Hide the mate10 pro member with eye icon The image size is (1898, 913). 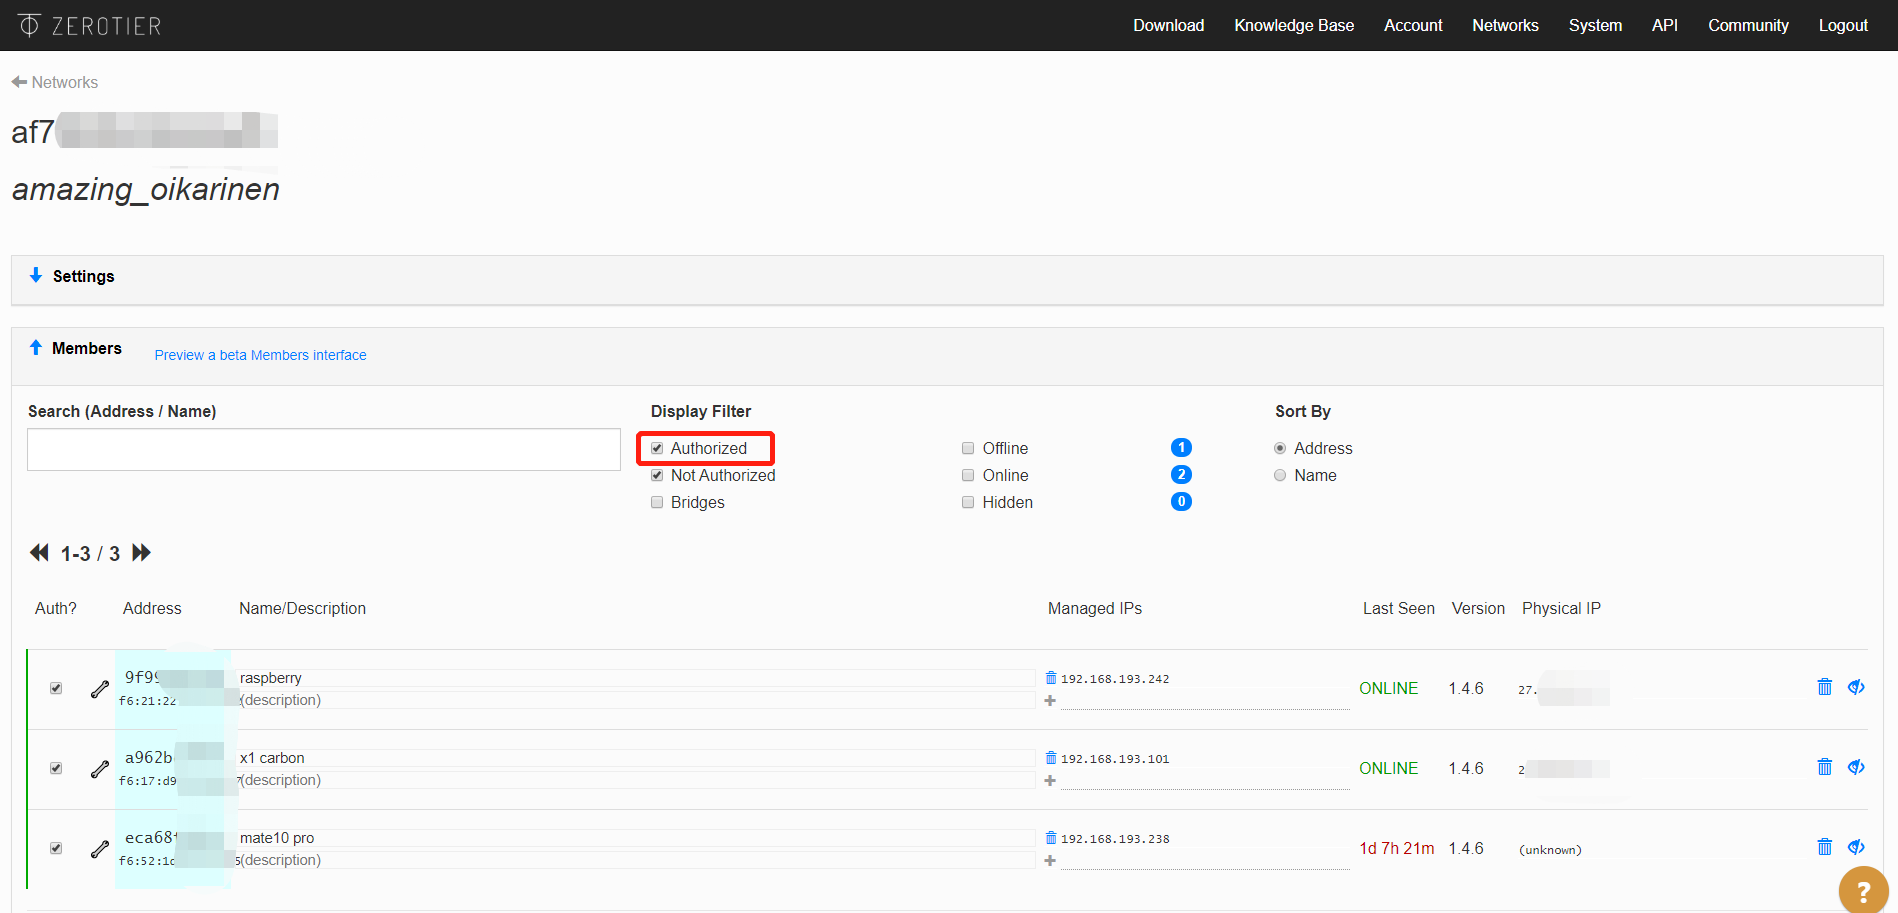[x=1856, y=847]
